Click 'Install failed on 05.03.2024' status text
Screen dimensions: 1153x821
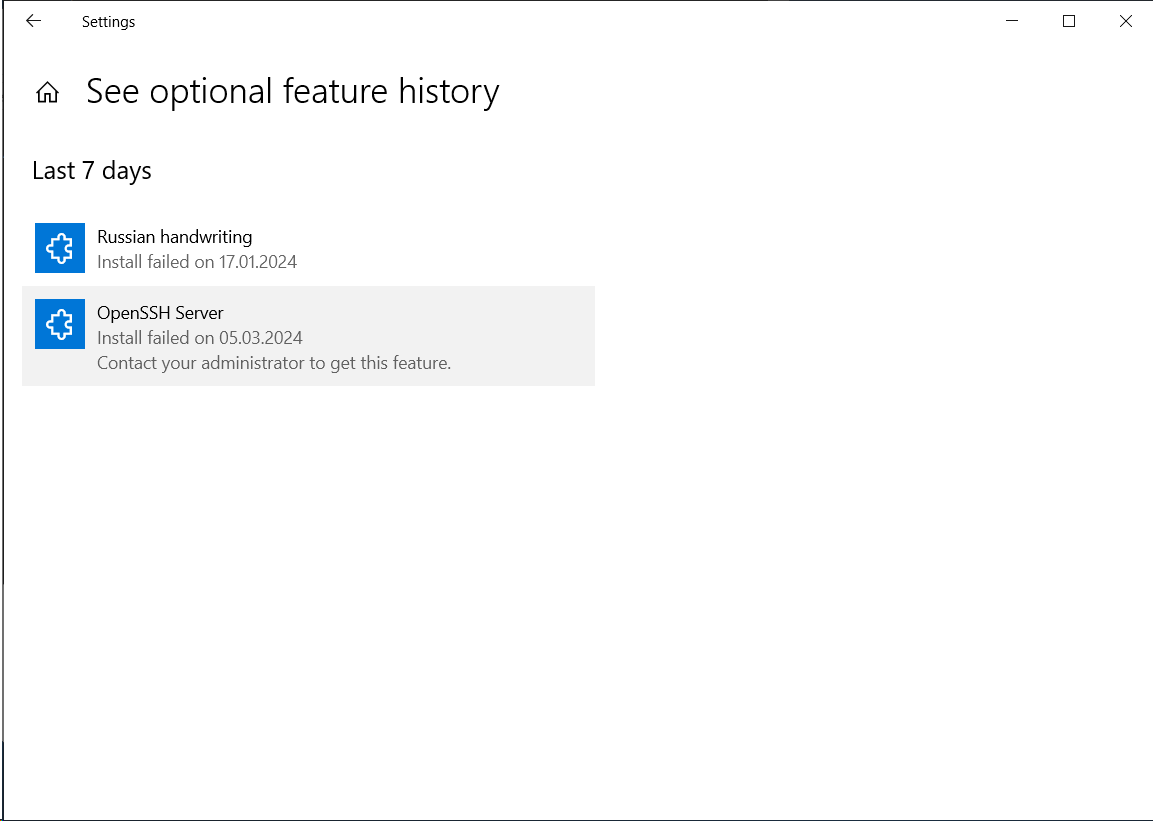[x=199, y=338]
